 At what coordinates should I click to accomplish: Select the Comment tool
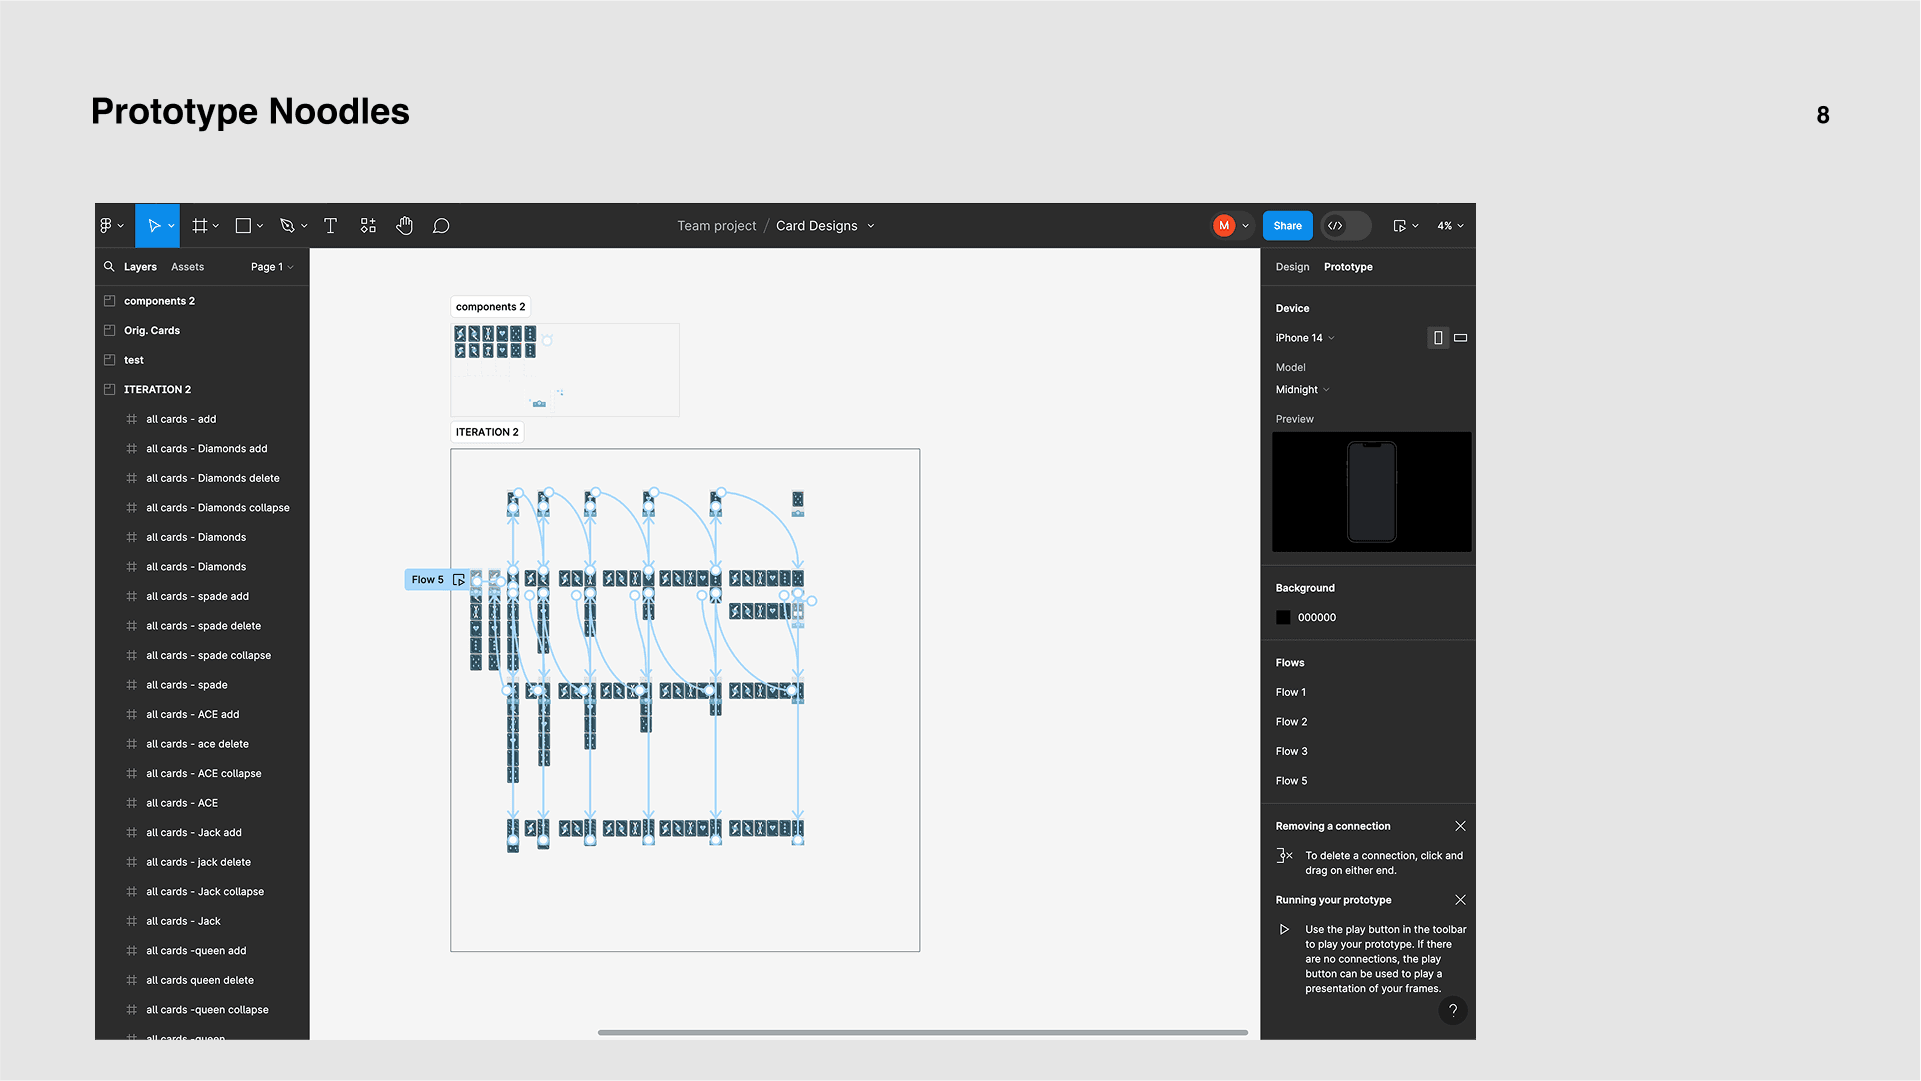[441, 226]
